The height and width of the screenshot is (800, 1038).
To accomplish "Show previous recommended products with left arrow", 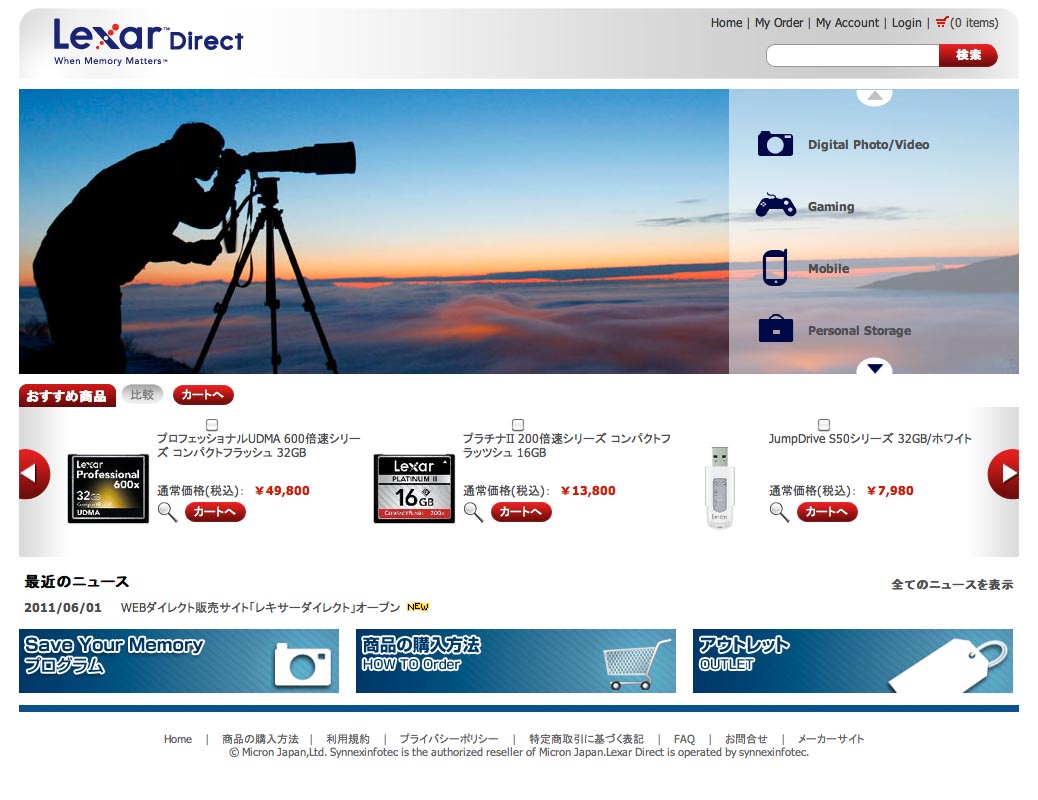I will click(34, 473).
